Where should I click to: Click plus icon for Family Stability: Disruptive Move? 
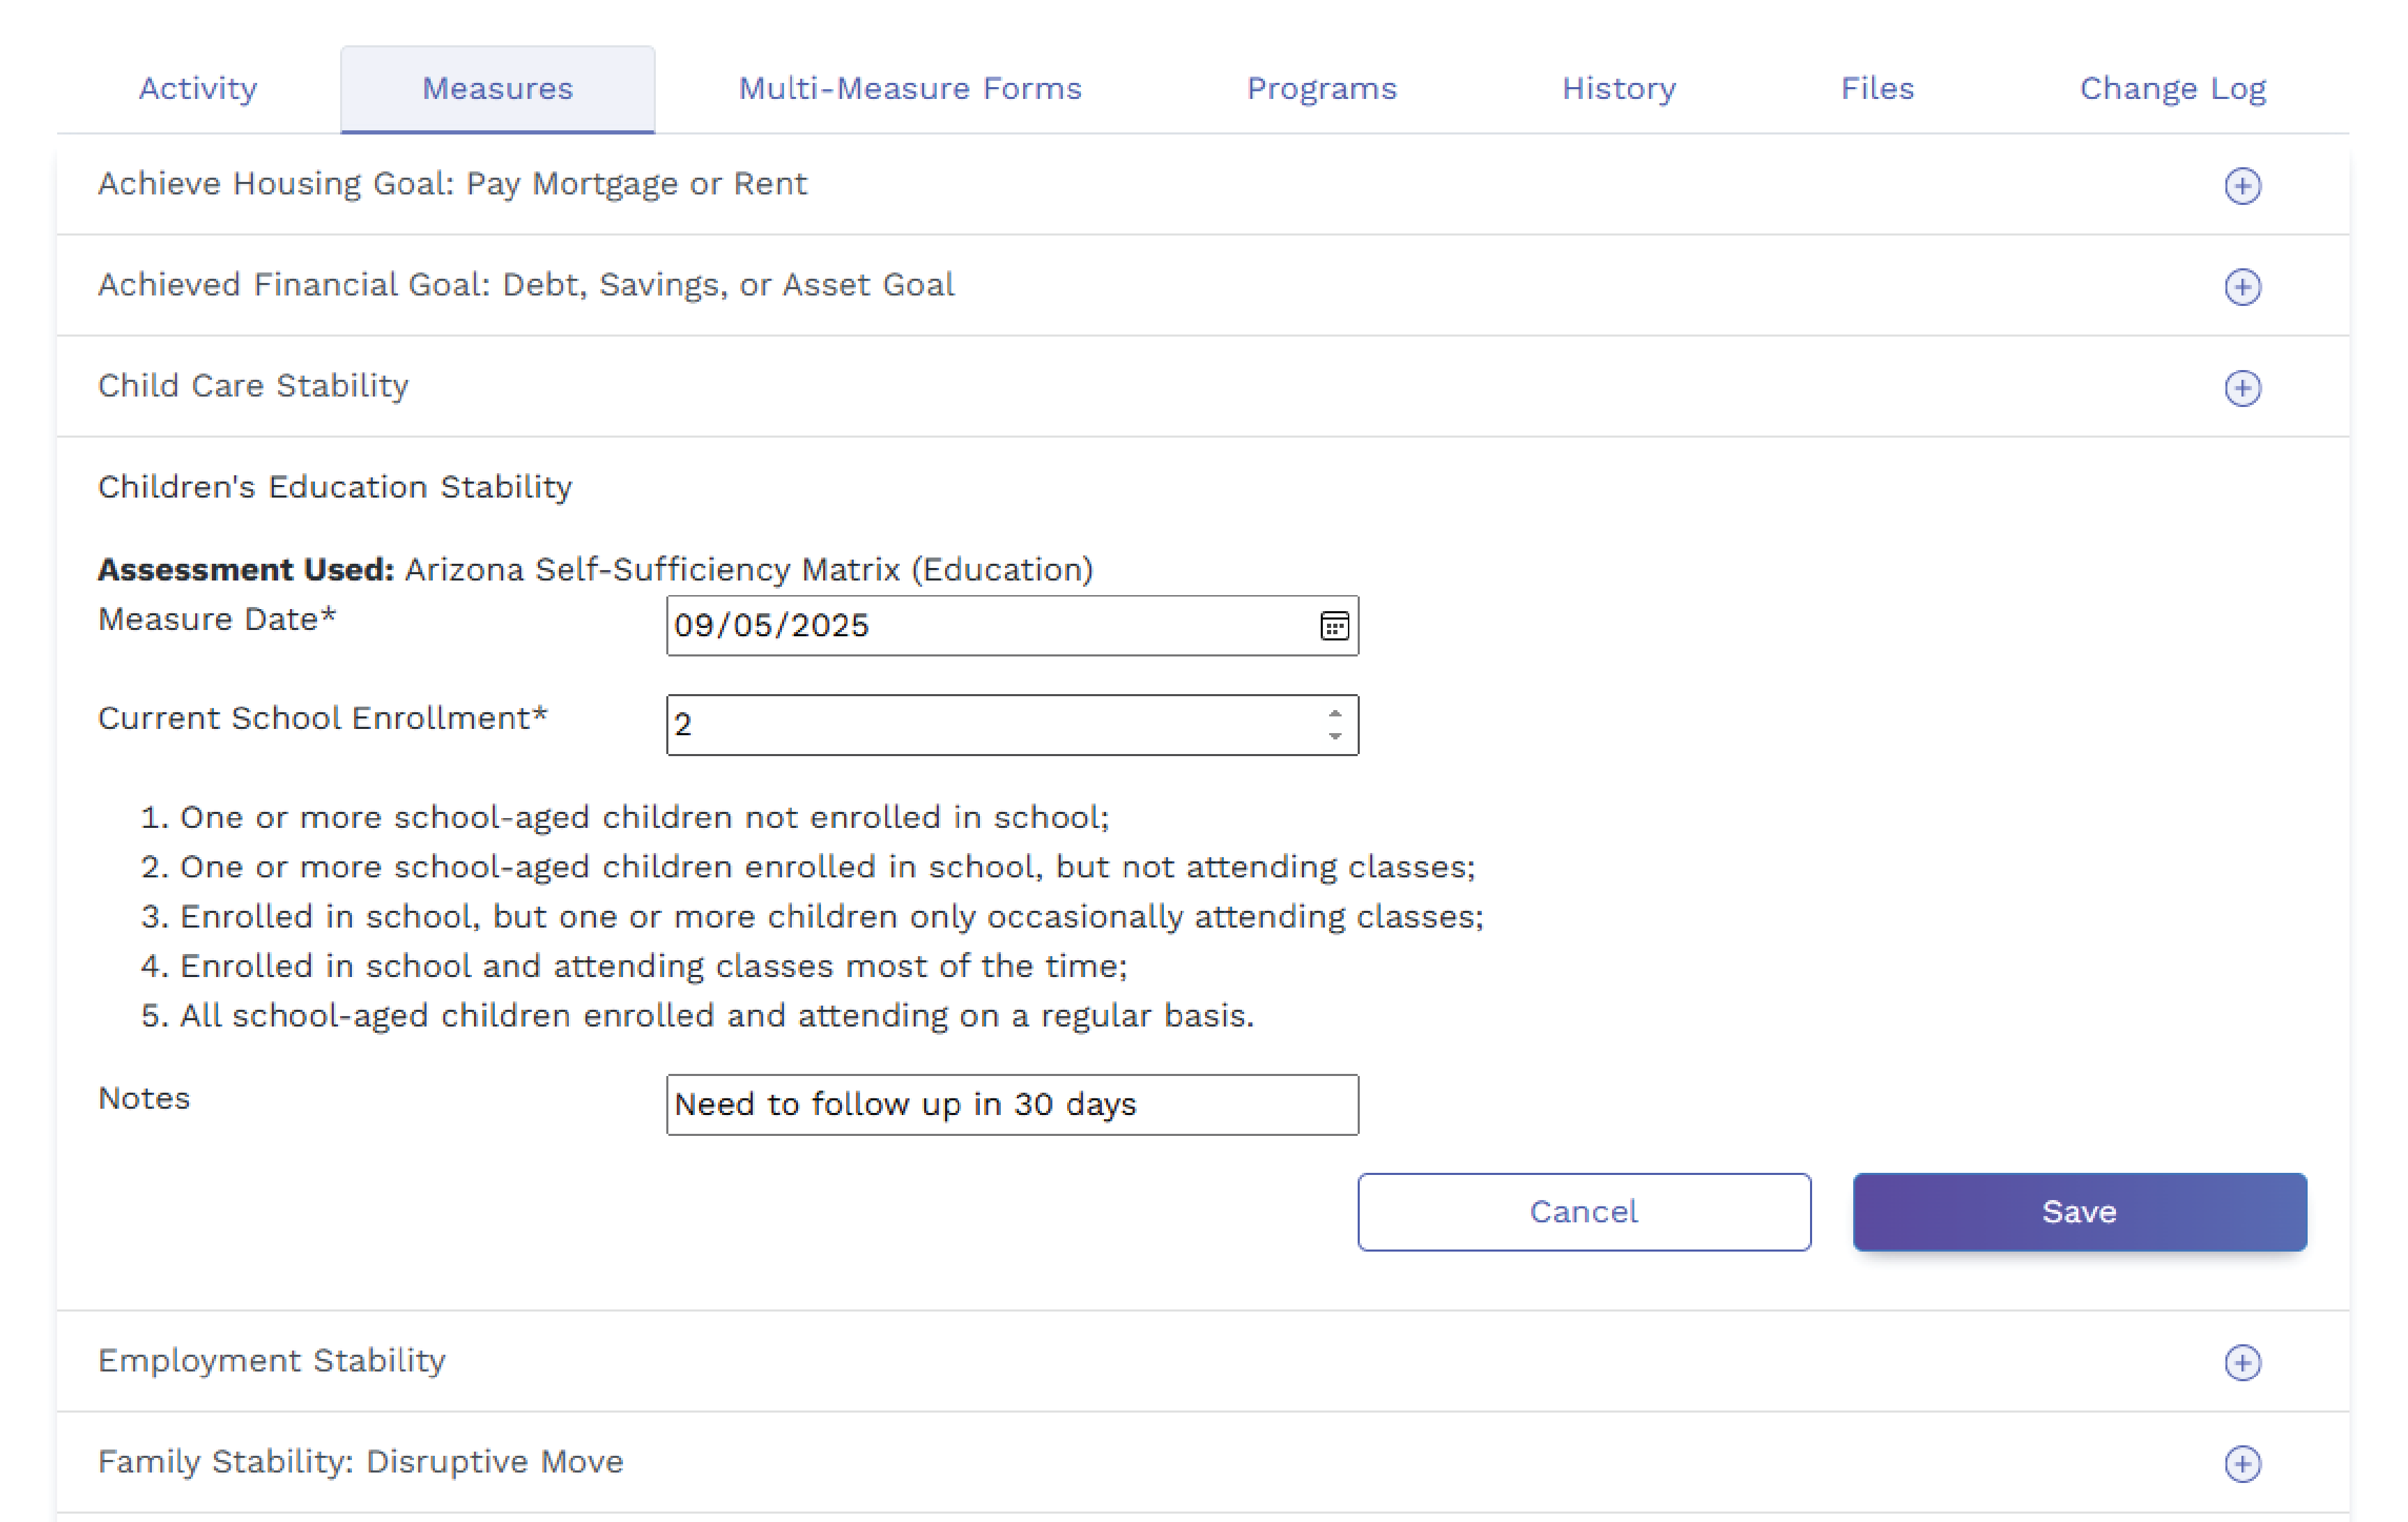point(2242,1464)
